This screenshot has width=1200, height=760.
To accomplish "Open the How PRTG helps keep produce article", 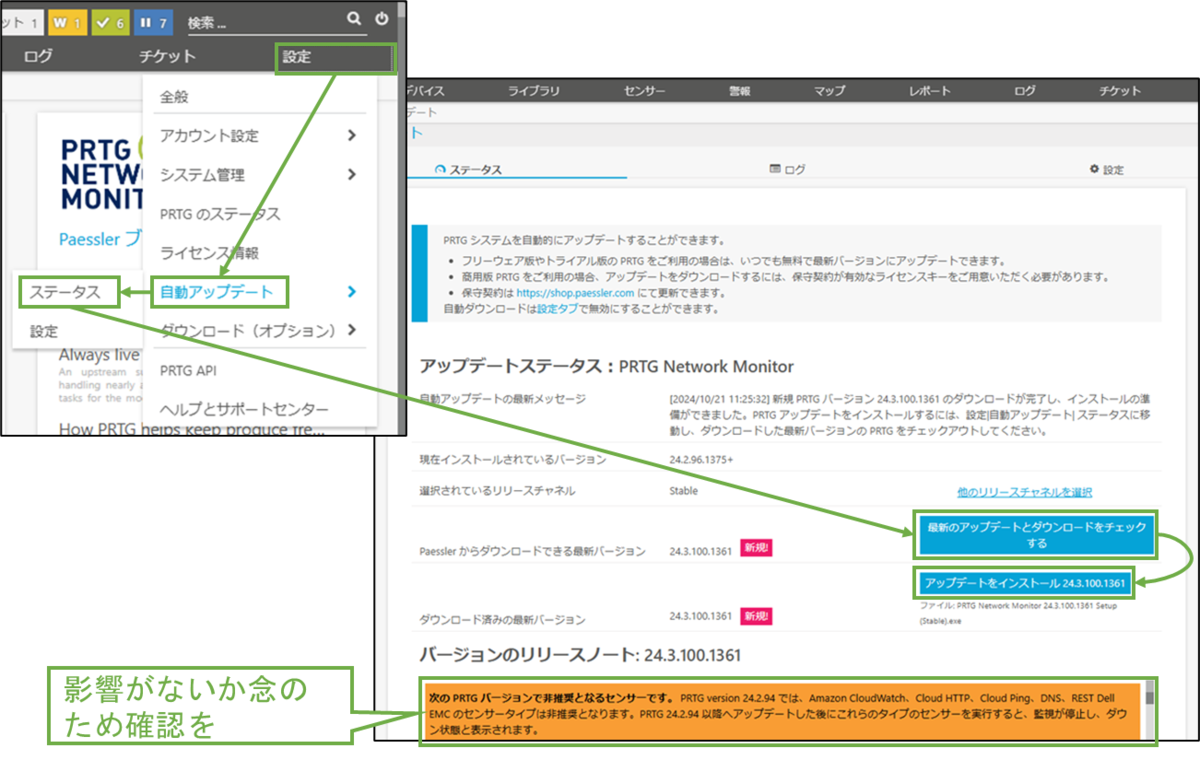I will pos(192,429).
